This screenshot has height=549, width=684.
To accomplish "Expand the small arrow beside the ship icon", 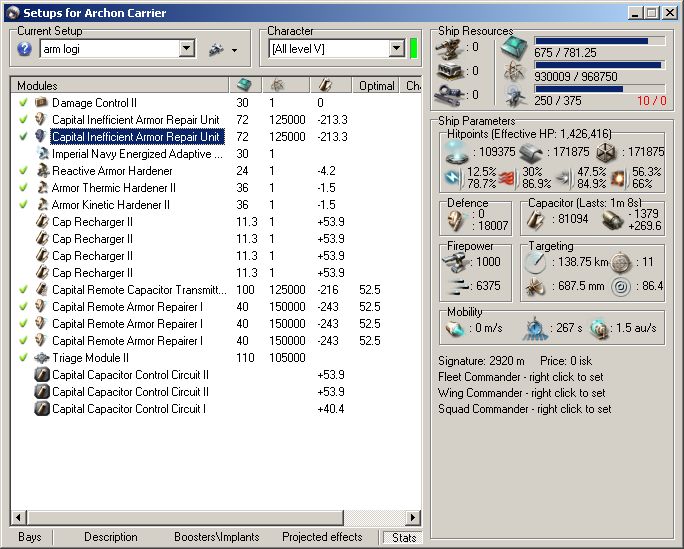I will 235,51.
